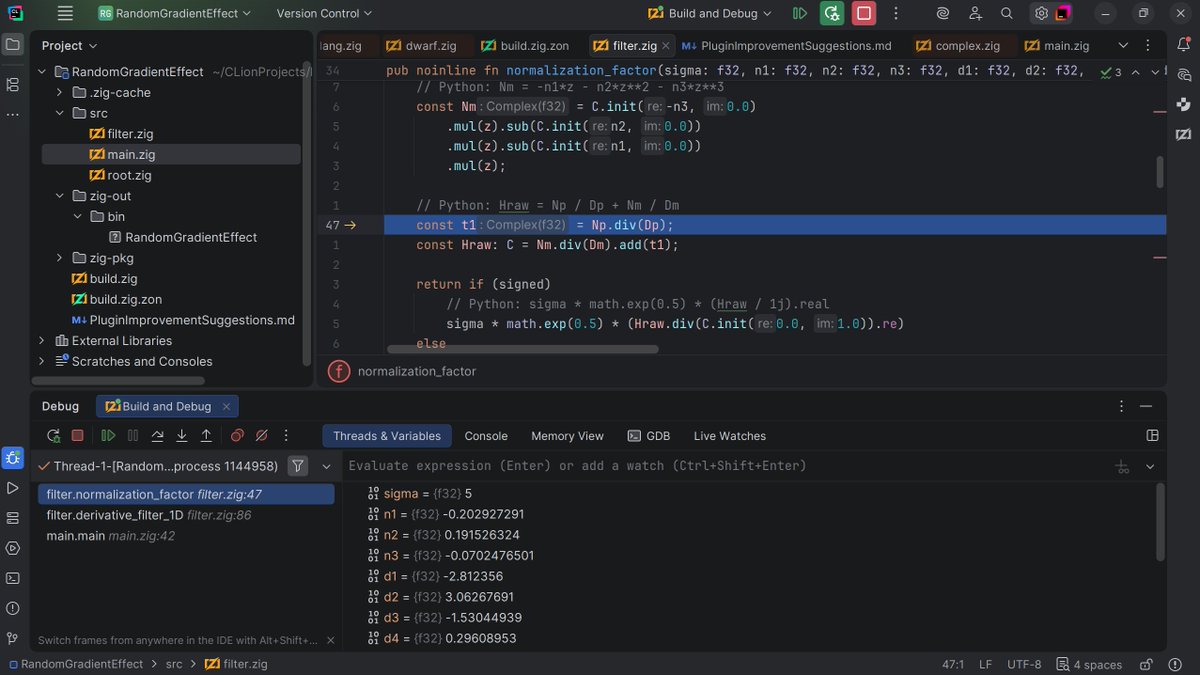
Task: Close the Build and Debug session tab
Action: click(x=226, y=406)
